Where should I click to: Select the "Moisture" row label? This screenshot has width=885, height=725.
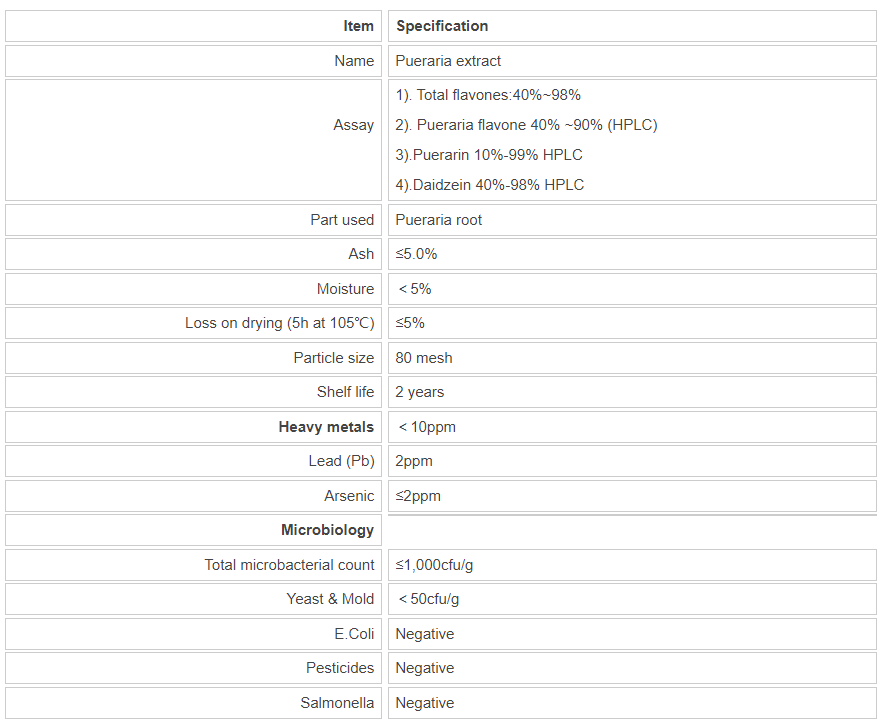click(345, 289)
